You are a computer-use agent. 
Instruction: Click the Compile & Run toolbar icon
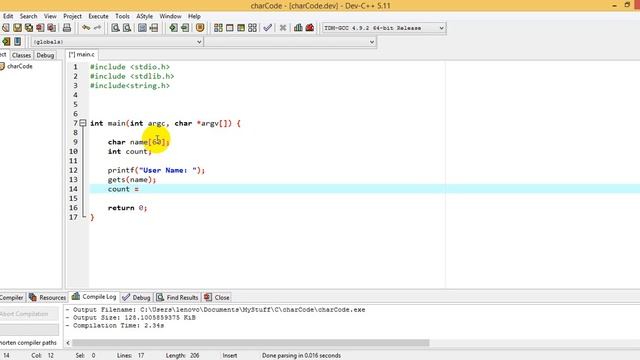tap(241, 28)
